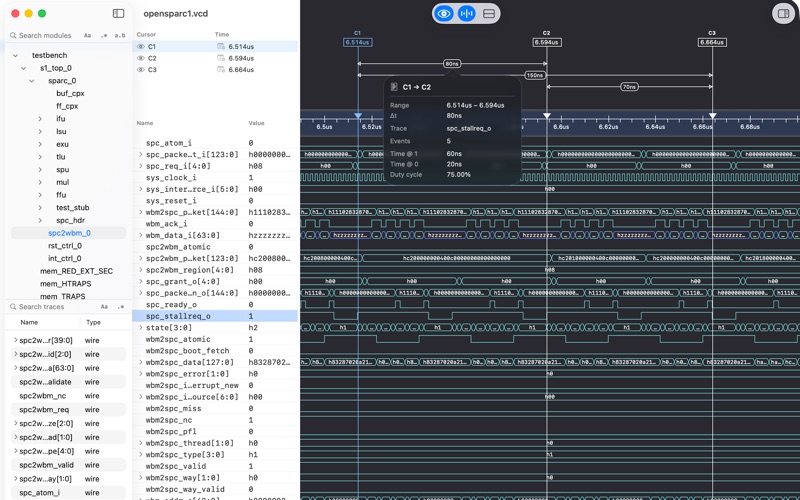Expand the ifu module
The width and height of the screenshot is (800, 500).
[x=40, y=119]
